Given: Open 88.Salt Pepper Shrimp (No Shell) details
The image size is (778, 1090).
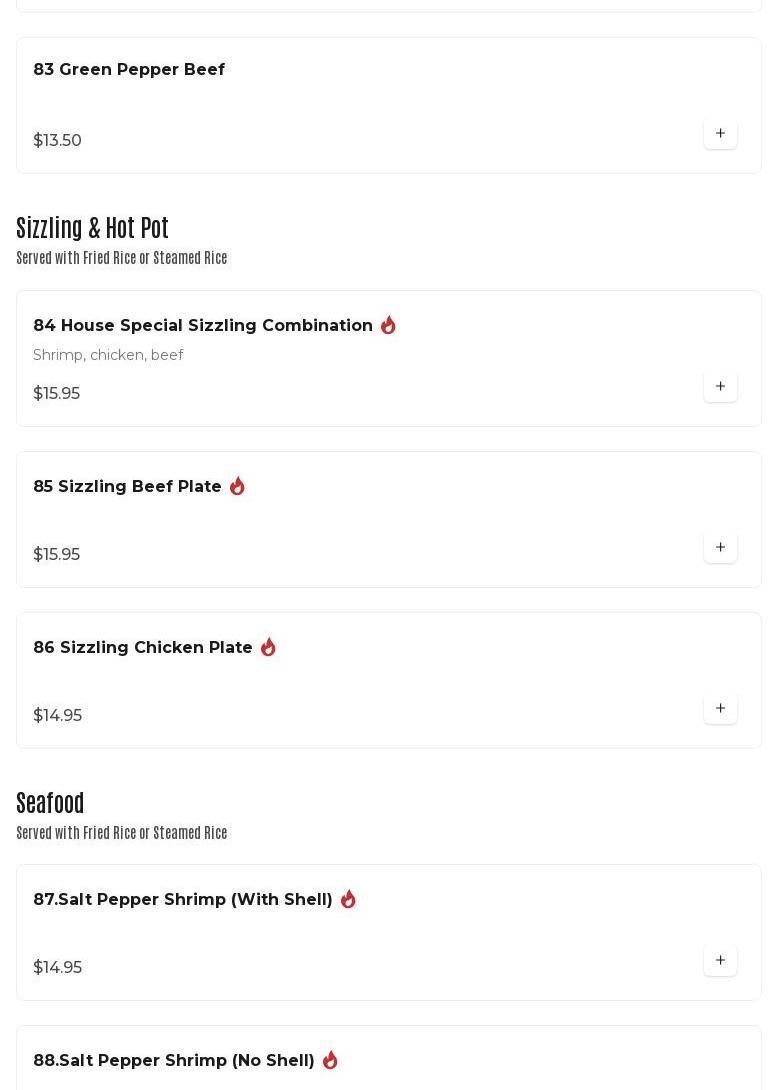Looking at the screenshot, I should tap(174, 1060).
